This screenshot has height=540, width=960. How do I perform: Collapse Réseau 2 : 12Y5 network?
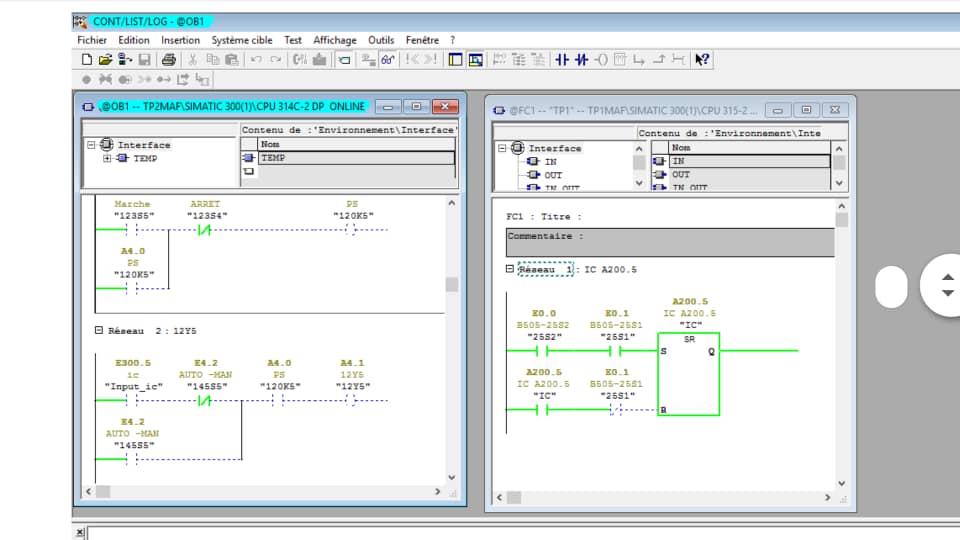tap(98, 329)
